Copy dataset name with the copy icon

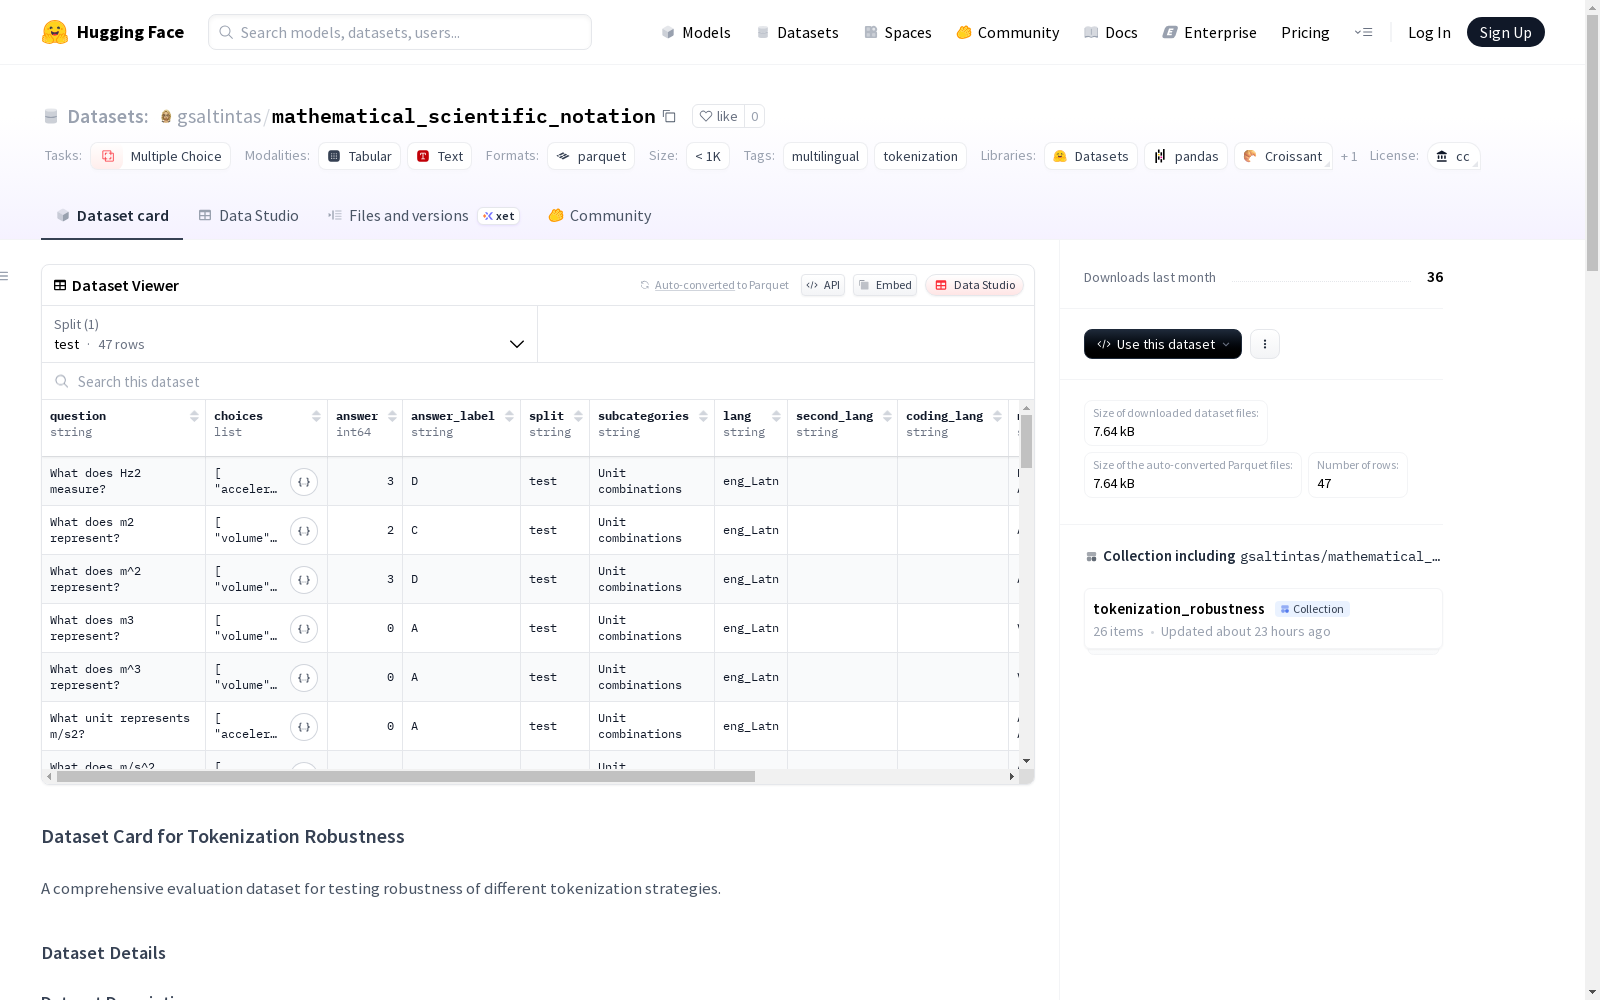tap(670, 116)
